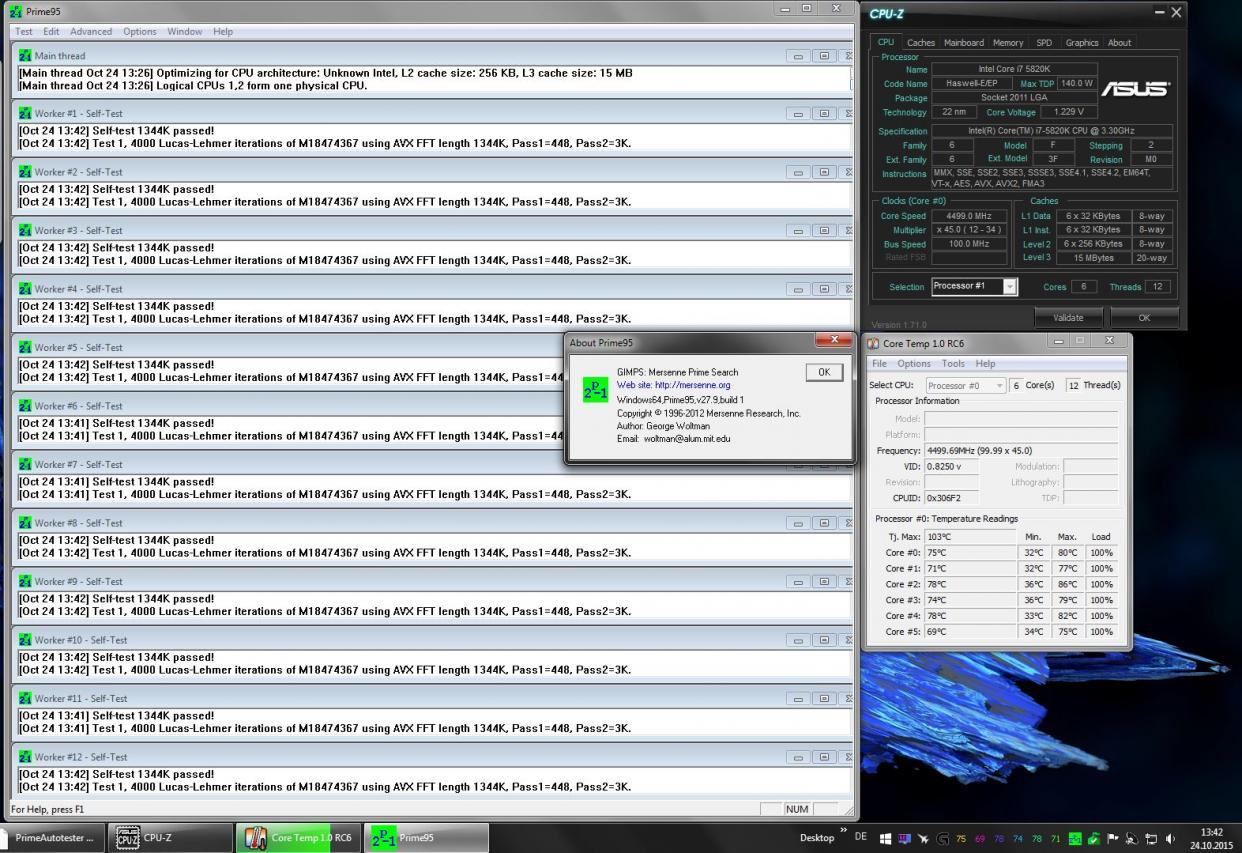This screenshot has width=1242, height=853.
Task: Click the NUM indicator in Prime95 status bar
Action: click(797, 809)
